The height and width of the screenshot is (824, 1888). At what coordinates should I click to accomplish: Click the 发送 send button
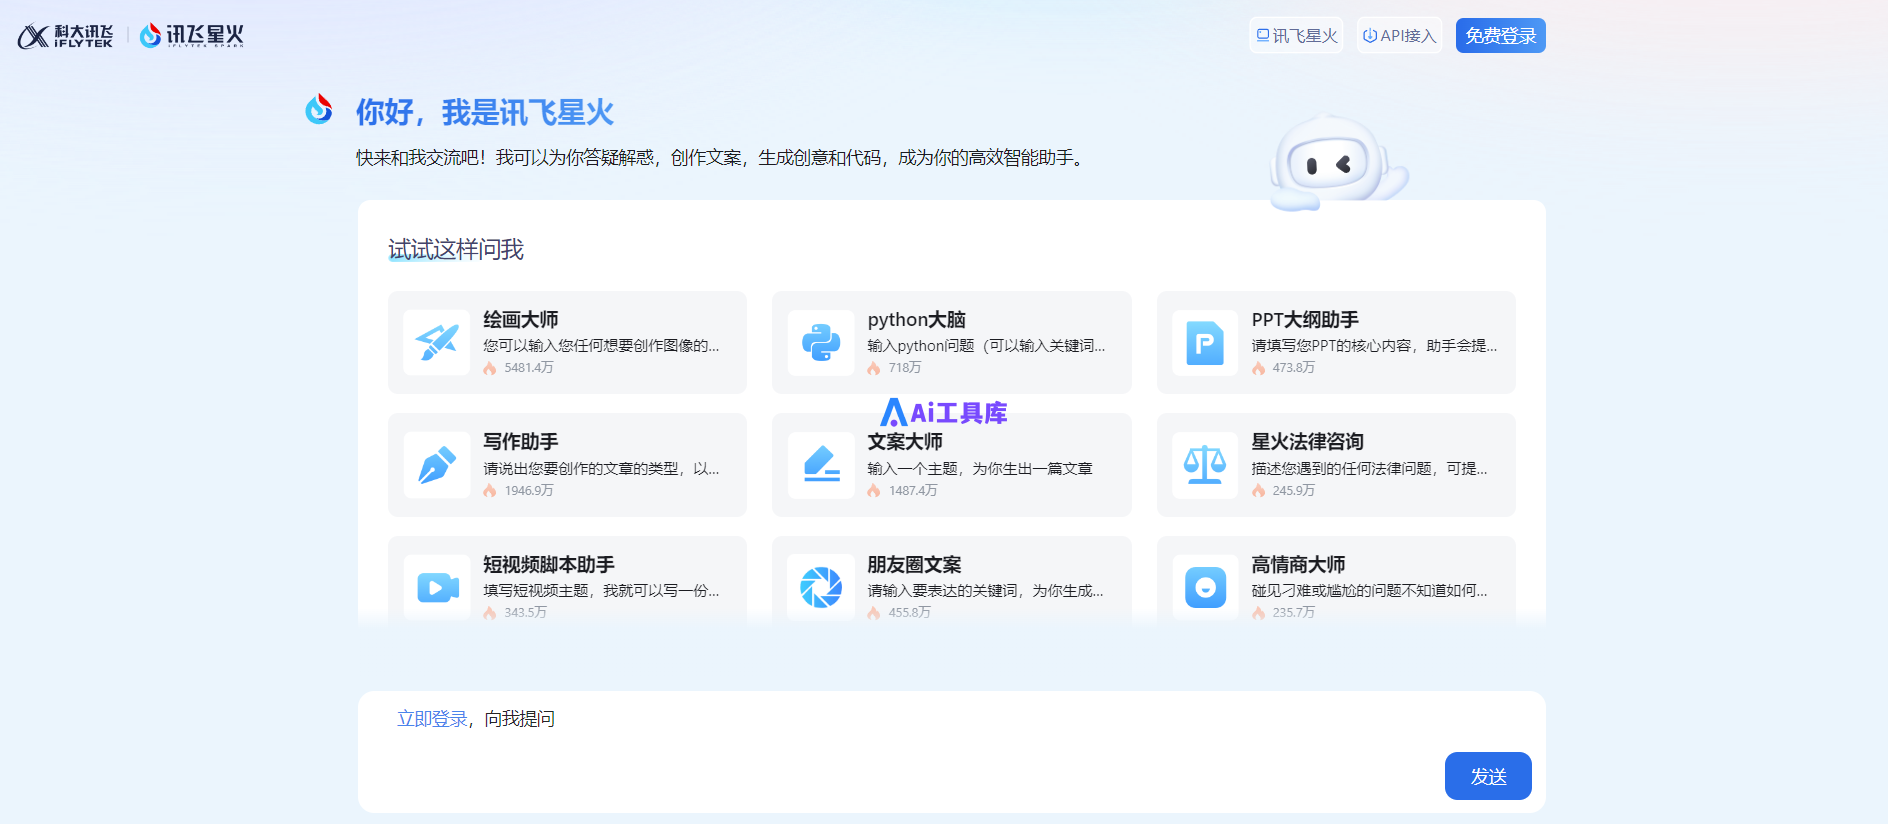[1488, 776]
